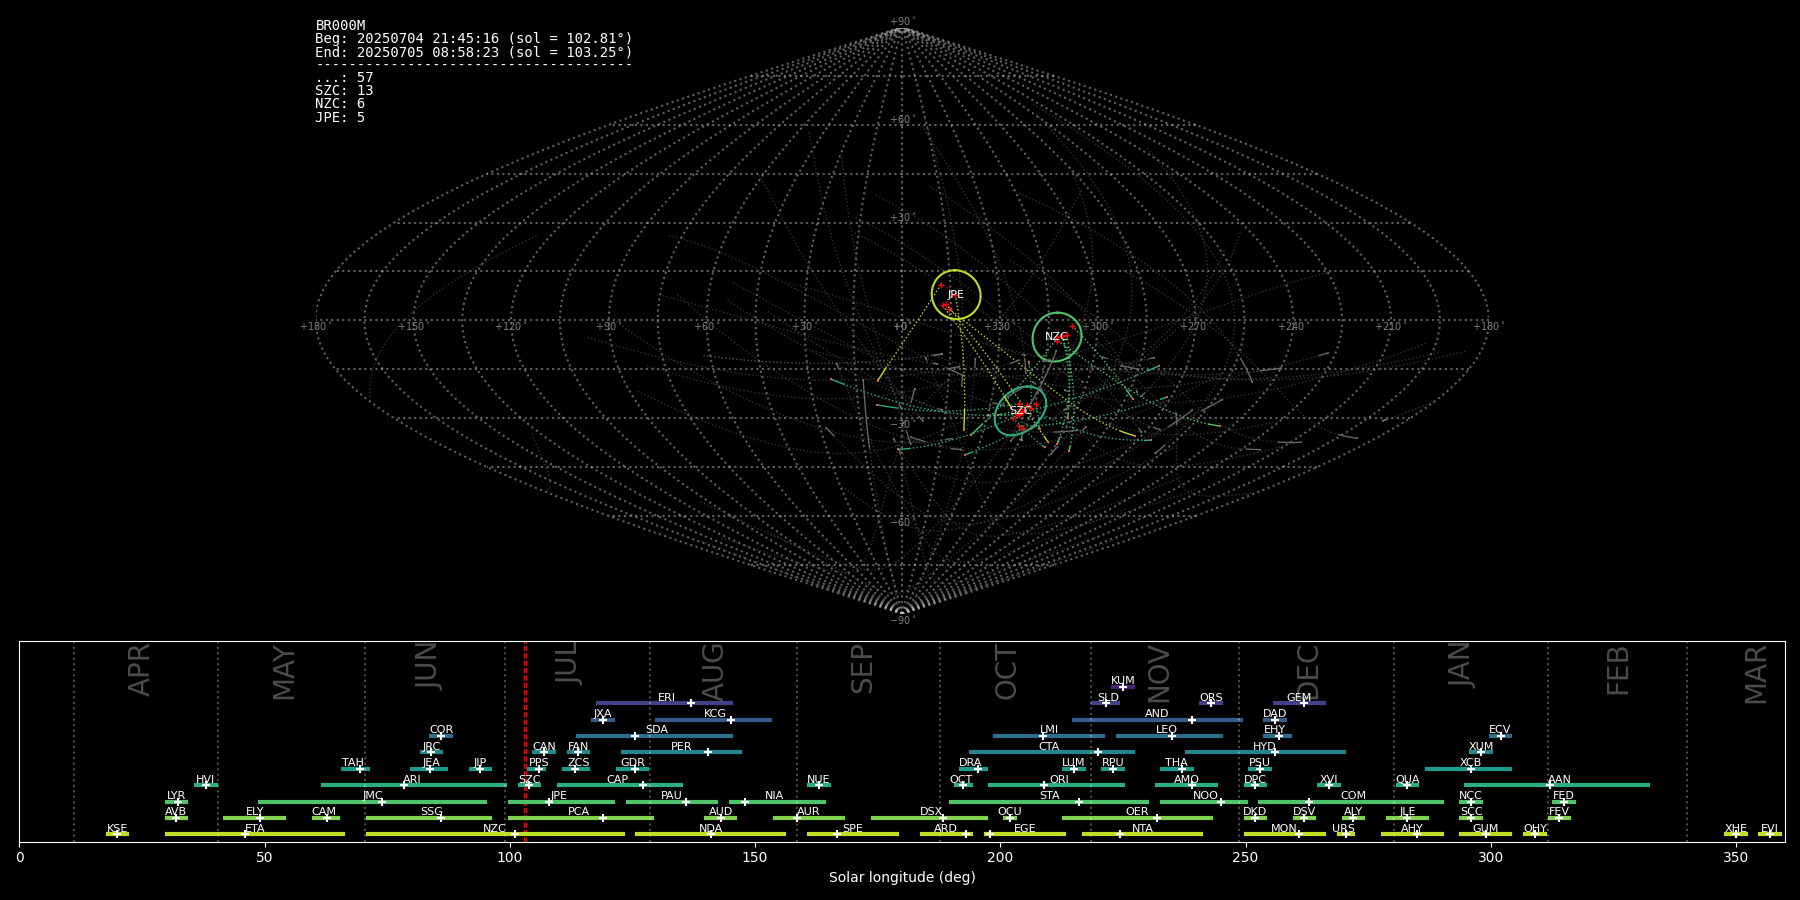Image resolution: width=1800 pixels, height=900 pixels.
Task: Click the STA shower label in the timeline
Action: tap(1049, 796)
